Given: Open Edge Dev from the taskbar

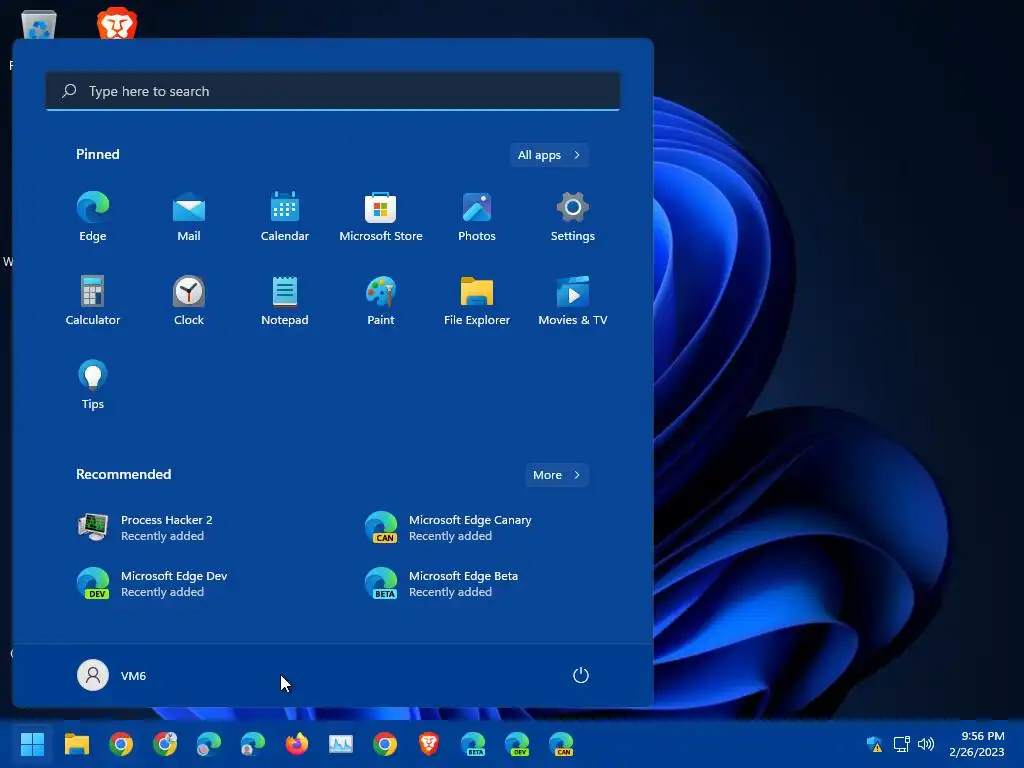Looking at the screenshot, I should click(517, 744).
